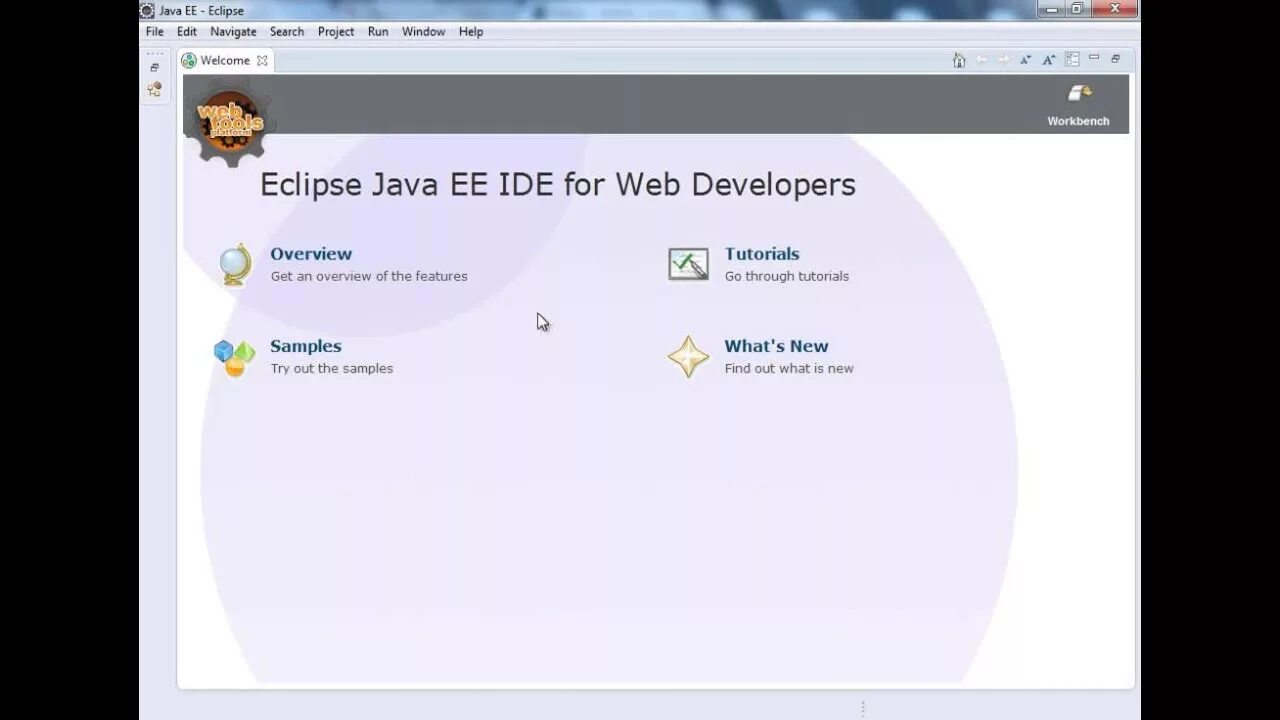
Task: Click the Overview globe icon
Action: (235, 265)
